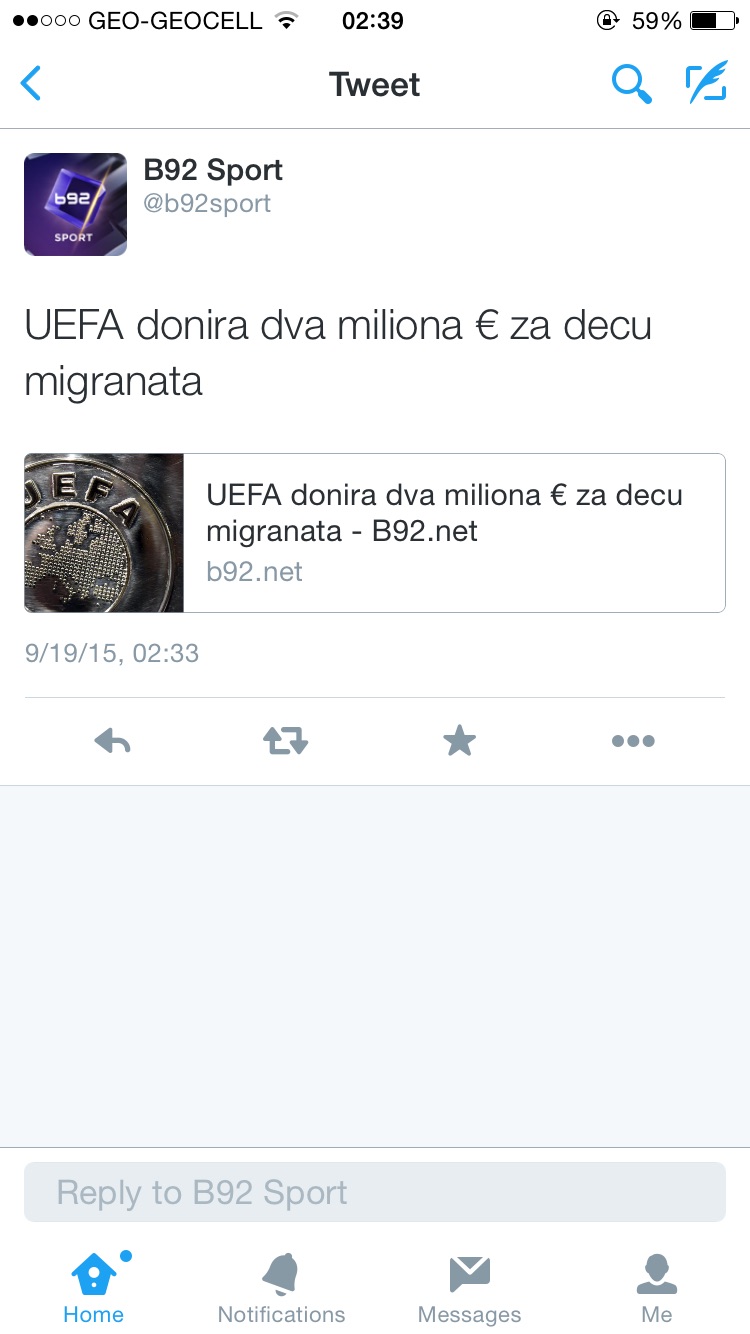Tap the b92.net domain text
Screen dimensions: 750x1334
[x=254, y=572]
